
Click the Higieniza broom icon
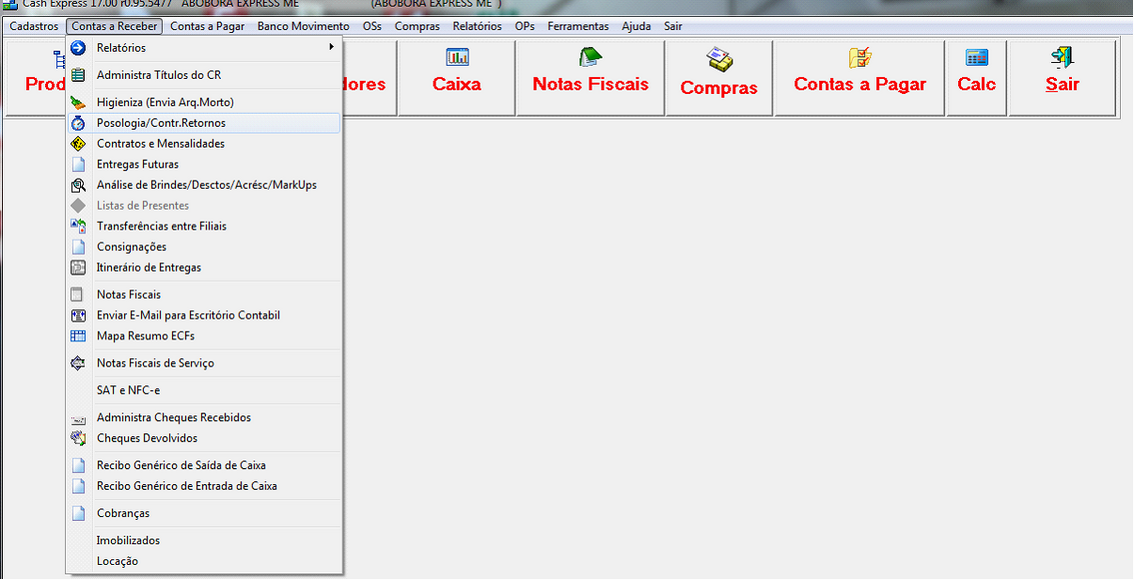point(78,102)
